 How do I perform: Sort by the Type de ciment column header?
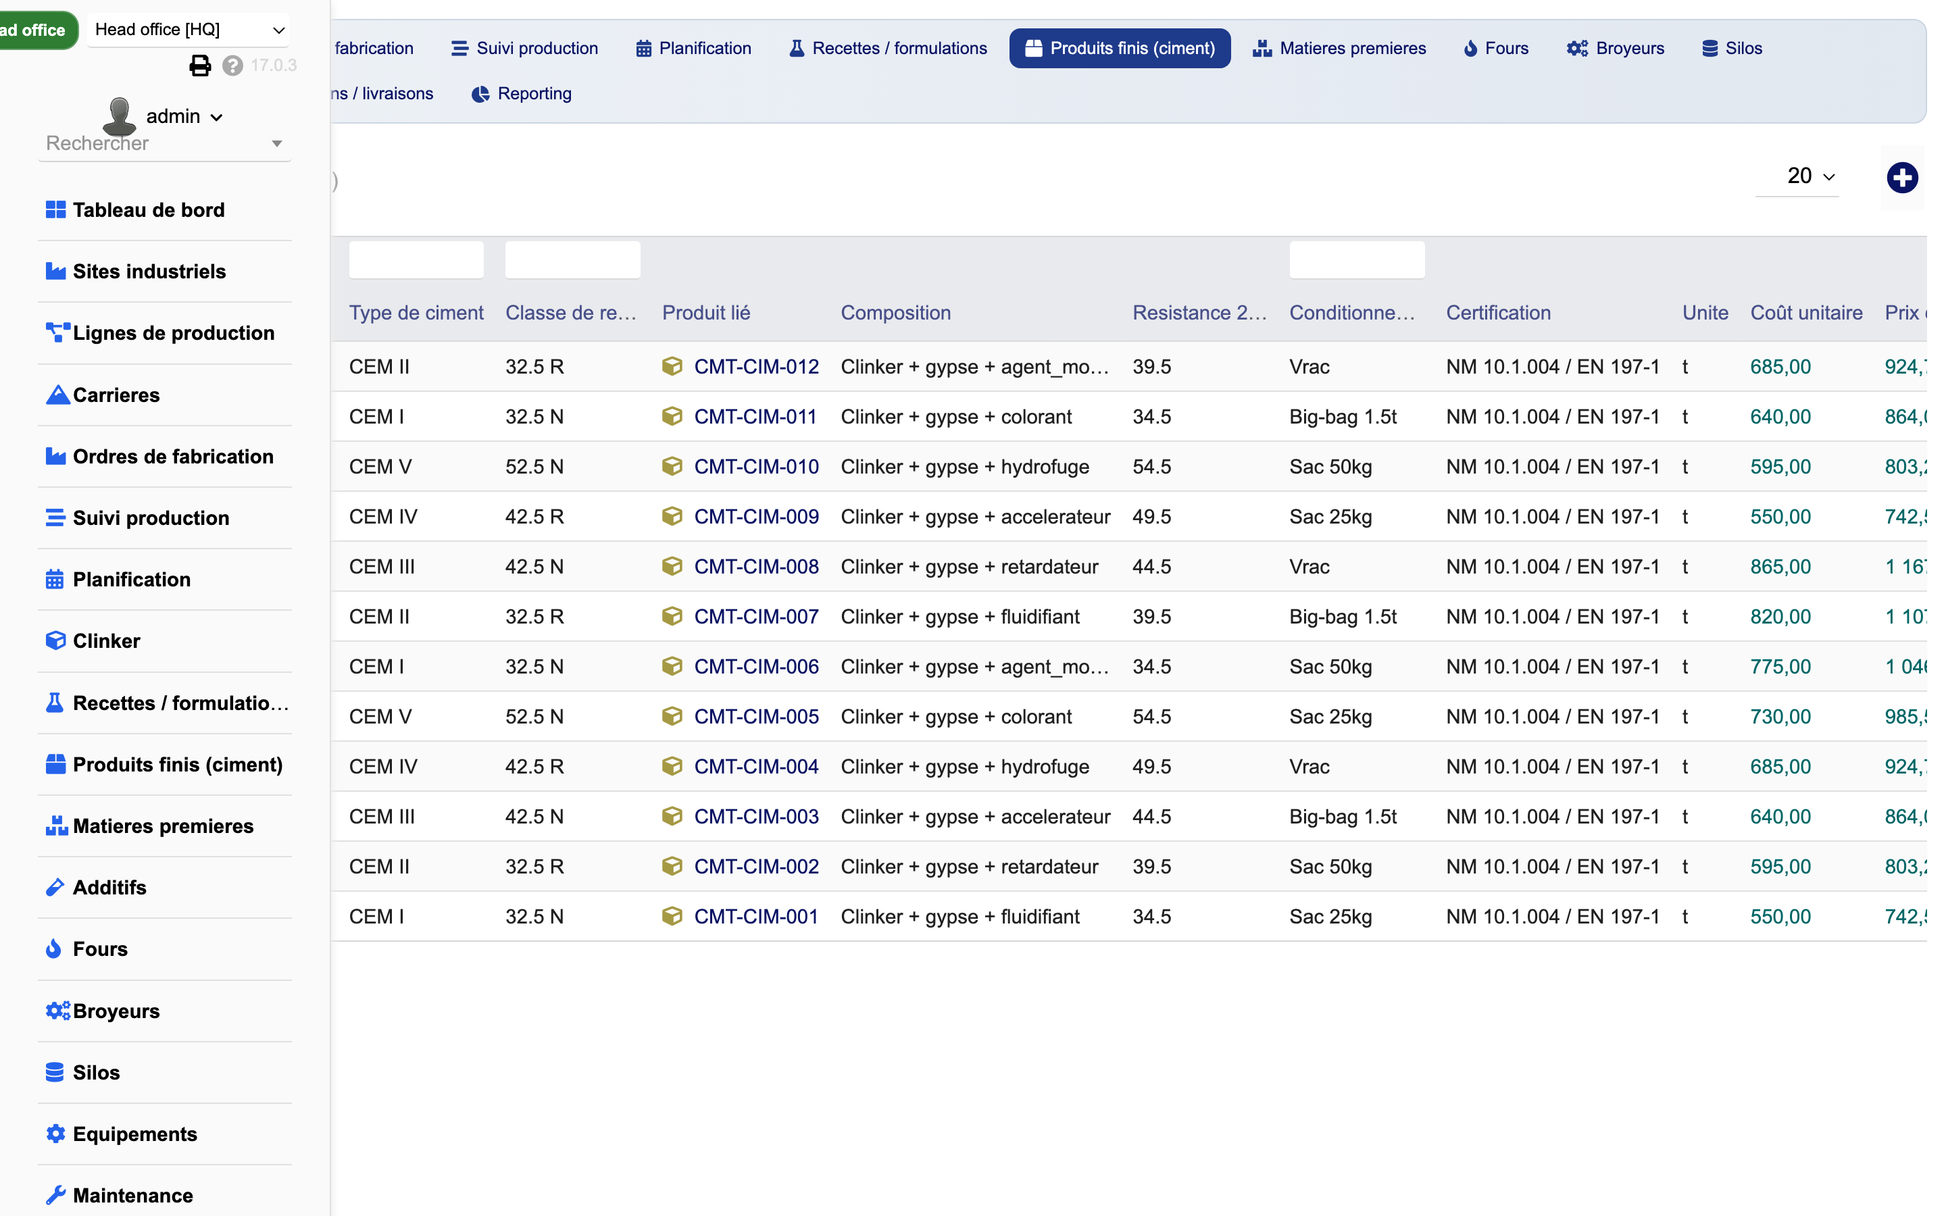[x=416, y=313]
